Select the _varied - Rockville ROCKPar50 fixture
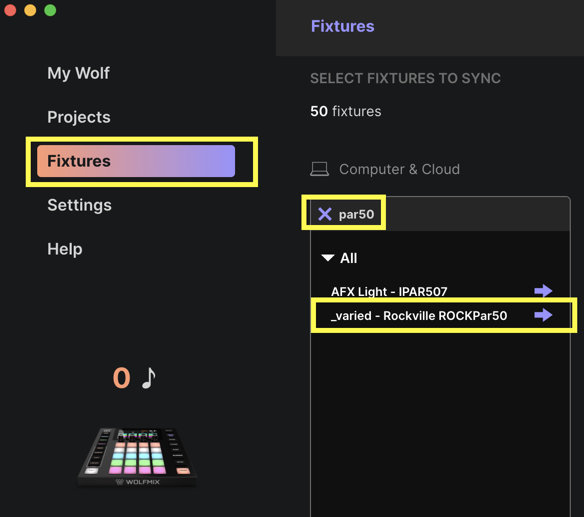This screenshot has height=517, width=584. click(x=419, y=315)
